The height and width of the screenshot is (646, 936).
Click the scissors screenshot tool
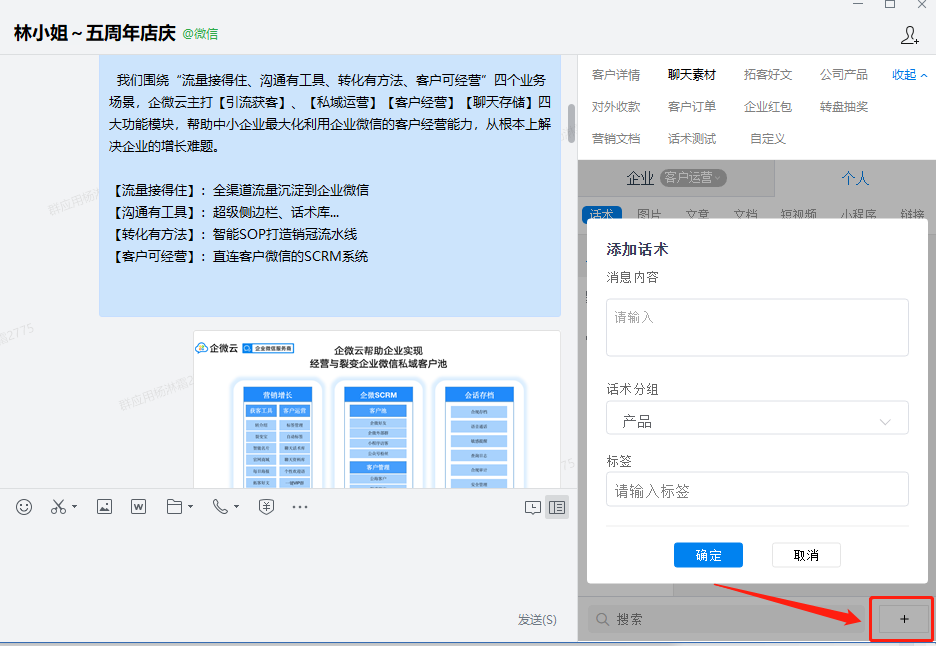(x=59, y=507)
